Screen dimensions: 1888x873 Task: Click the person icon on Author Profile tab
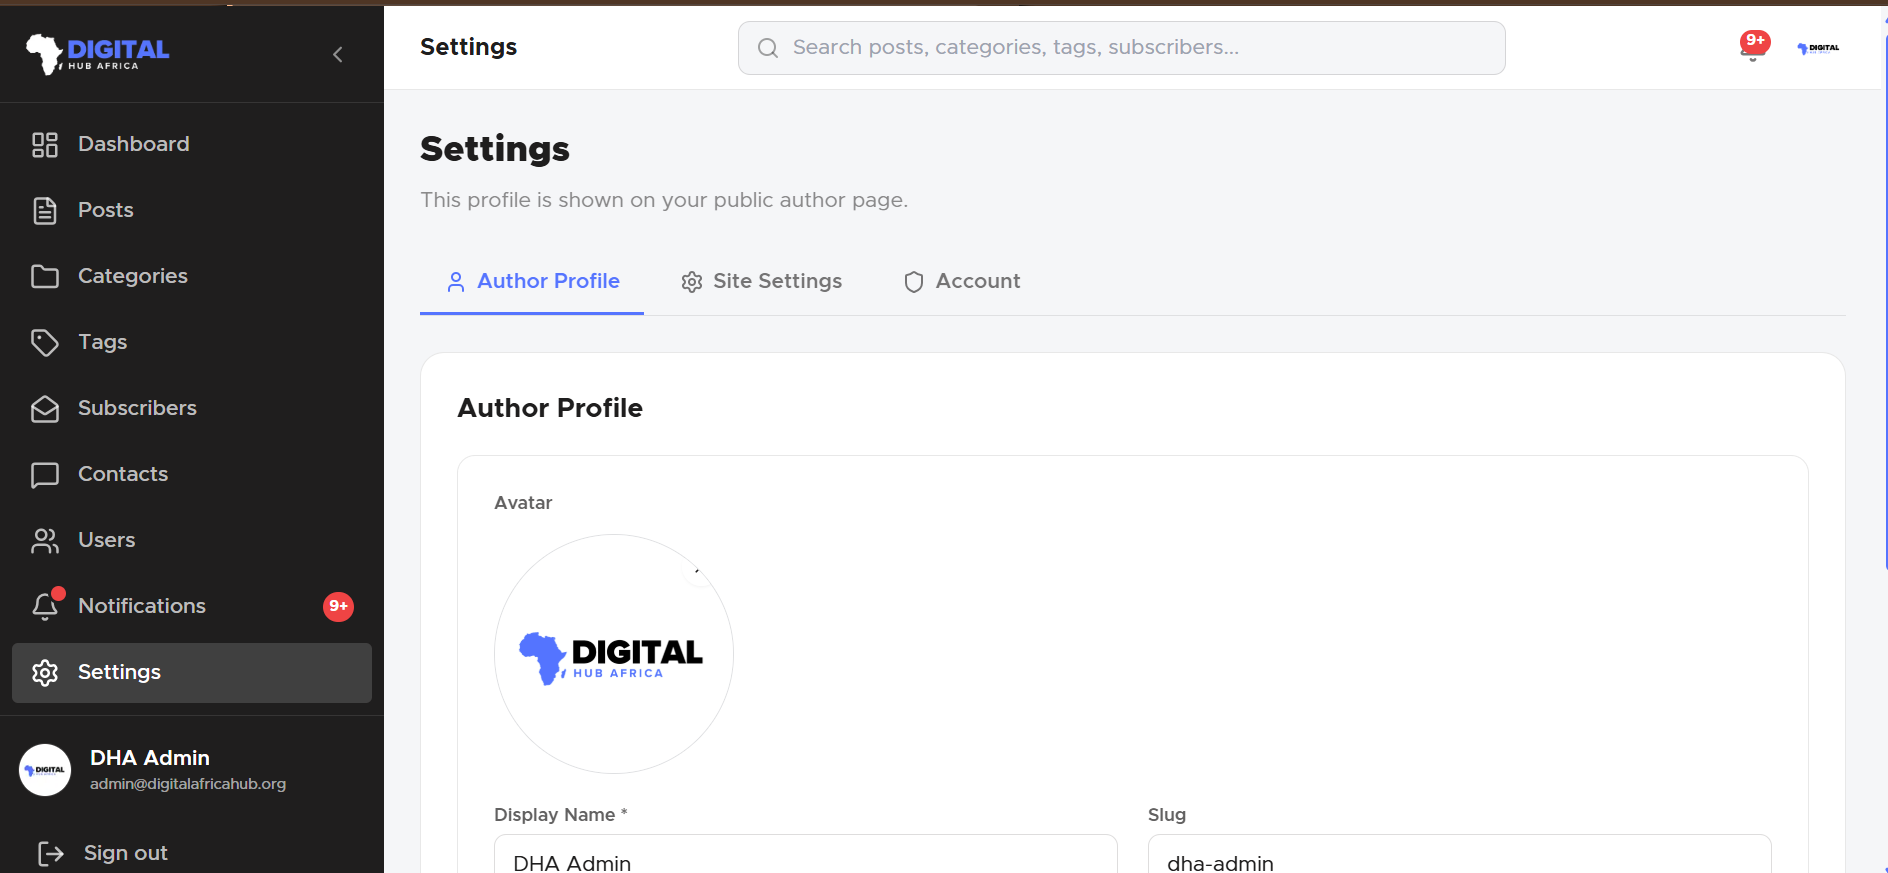(x=456, y=282)
